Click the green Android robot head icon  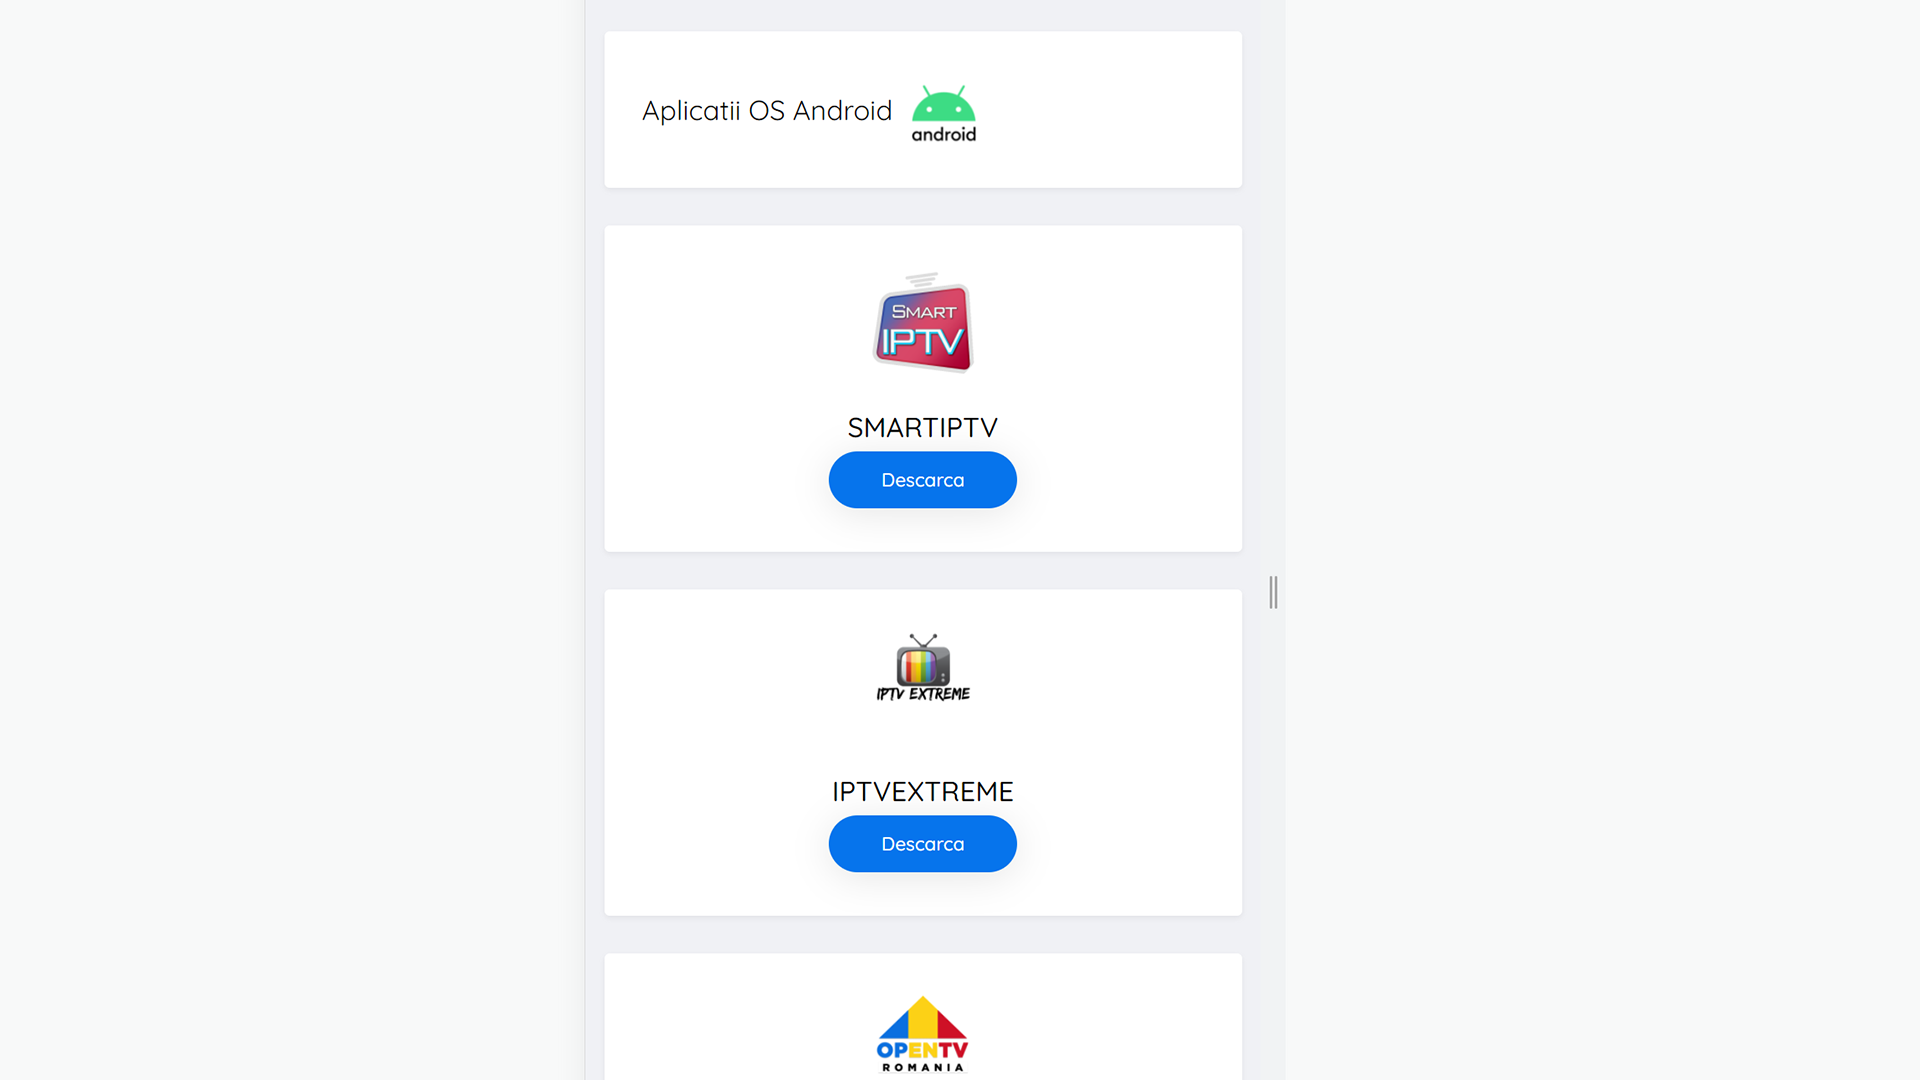click(943, 104)
